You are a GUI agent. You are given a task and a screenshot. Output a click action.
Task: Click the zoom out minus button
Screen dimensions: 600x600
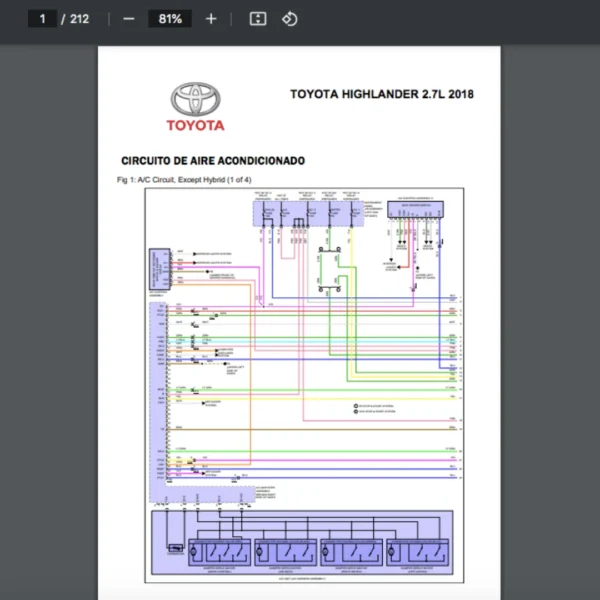coord(128,19)
